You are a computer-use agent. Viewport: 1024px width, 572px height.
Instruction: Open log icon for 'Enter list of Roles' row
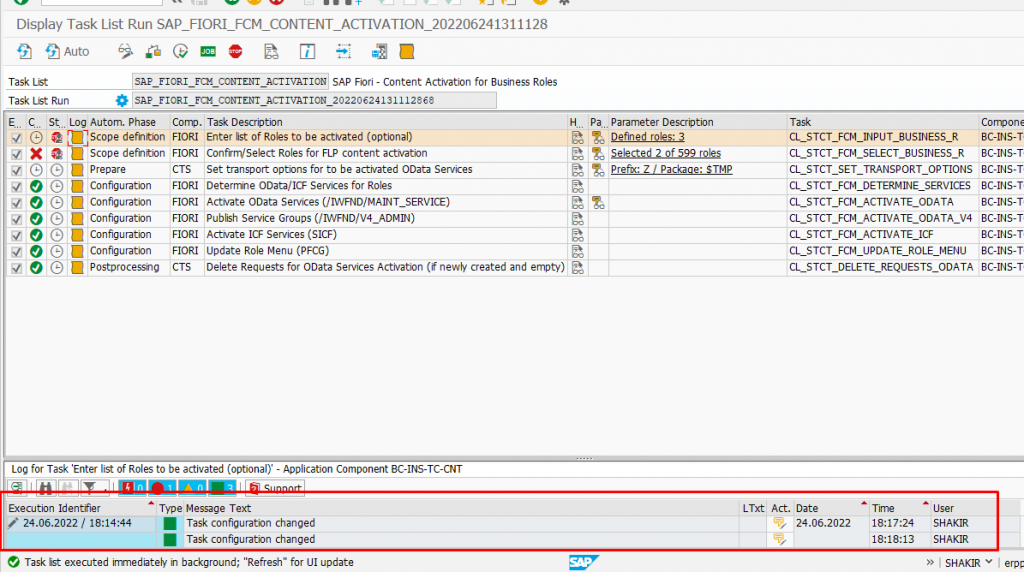[77, 137]
